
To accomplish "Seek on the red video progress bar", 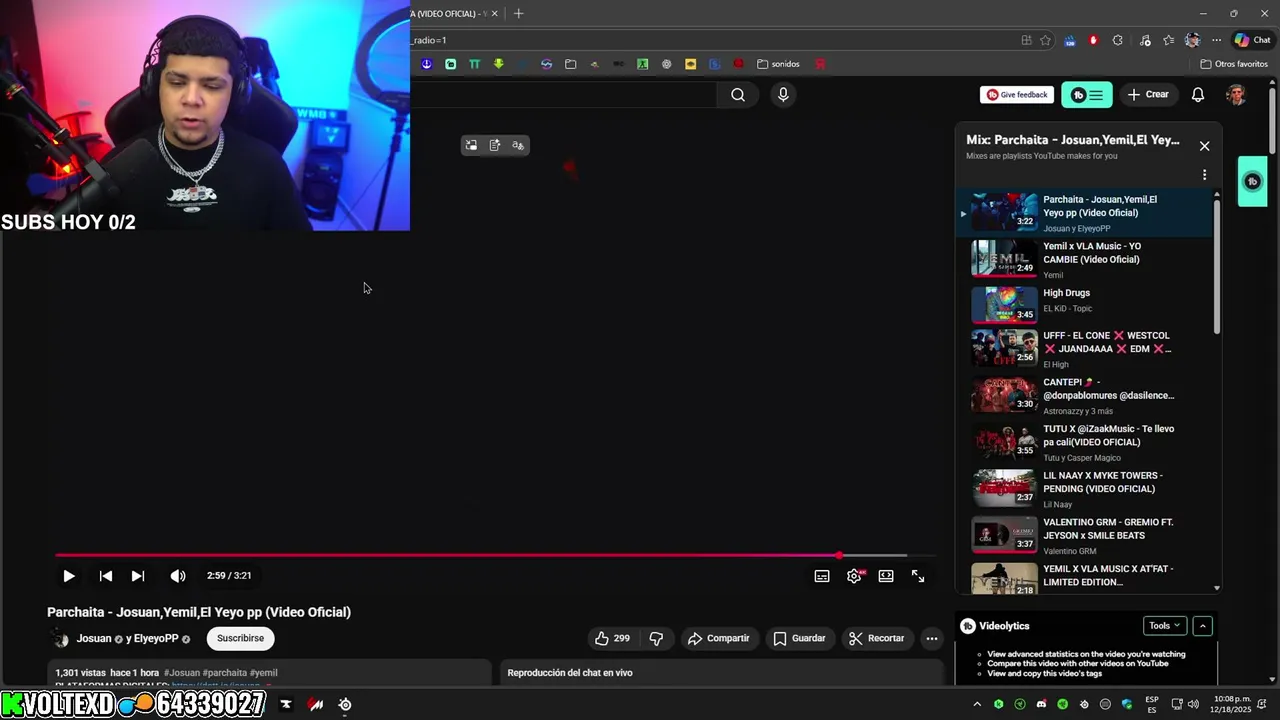I will coord(495,555).
